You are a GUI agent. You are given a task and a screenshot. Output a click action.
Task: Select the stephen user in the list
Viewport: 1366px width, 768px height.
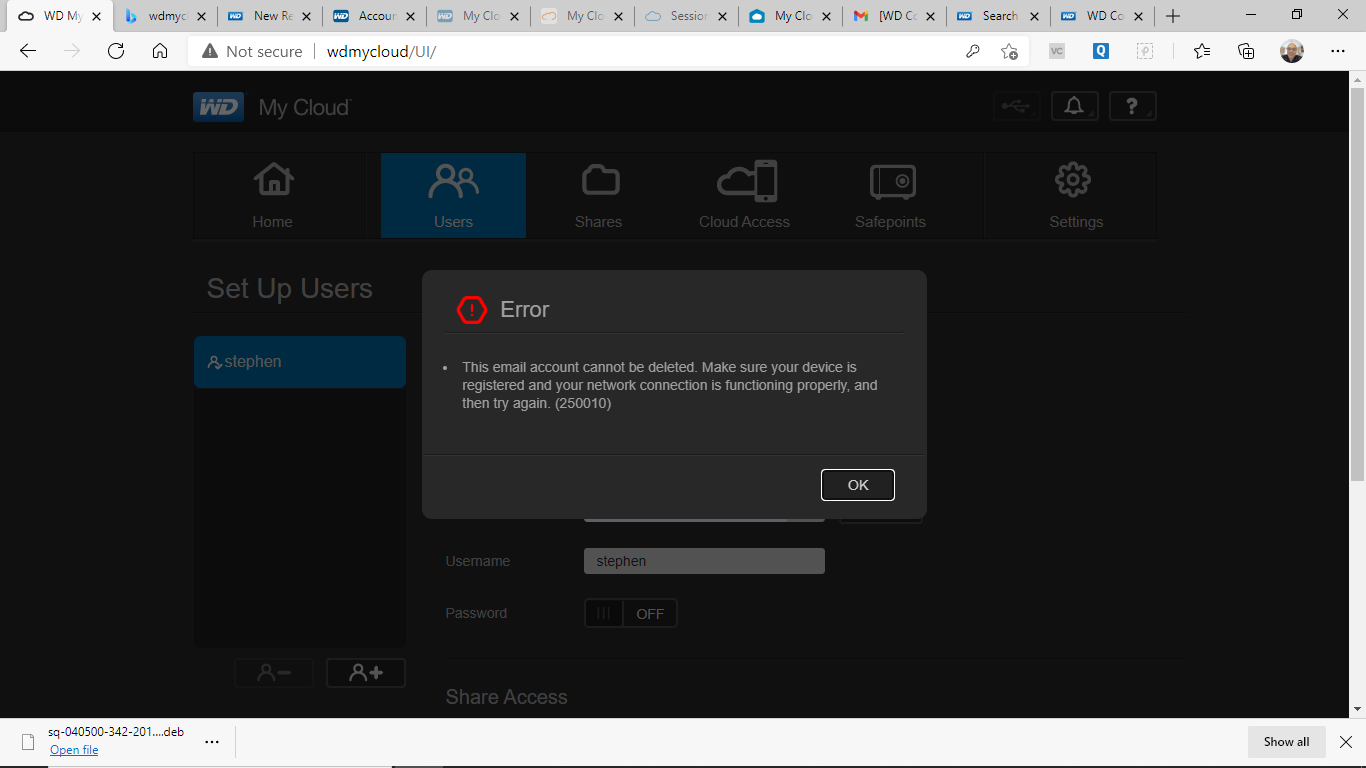click(x=300, y=362)
